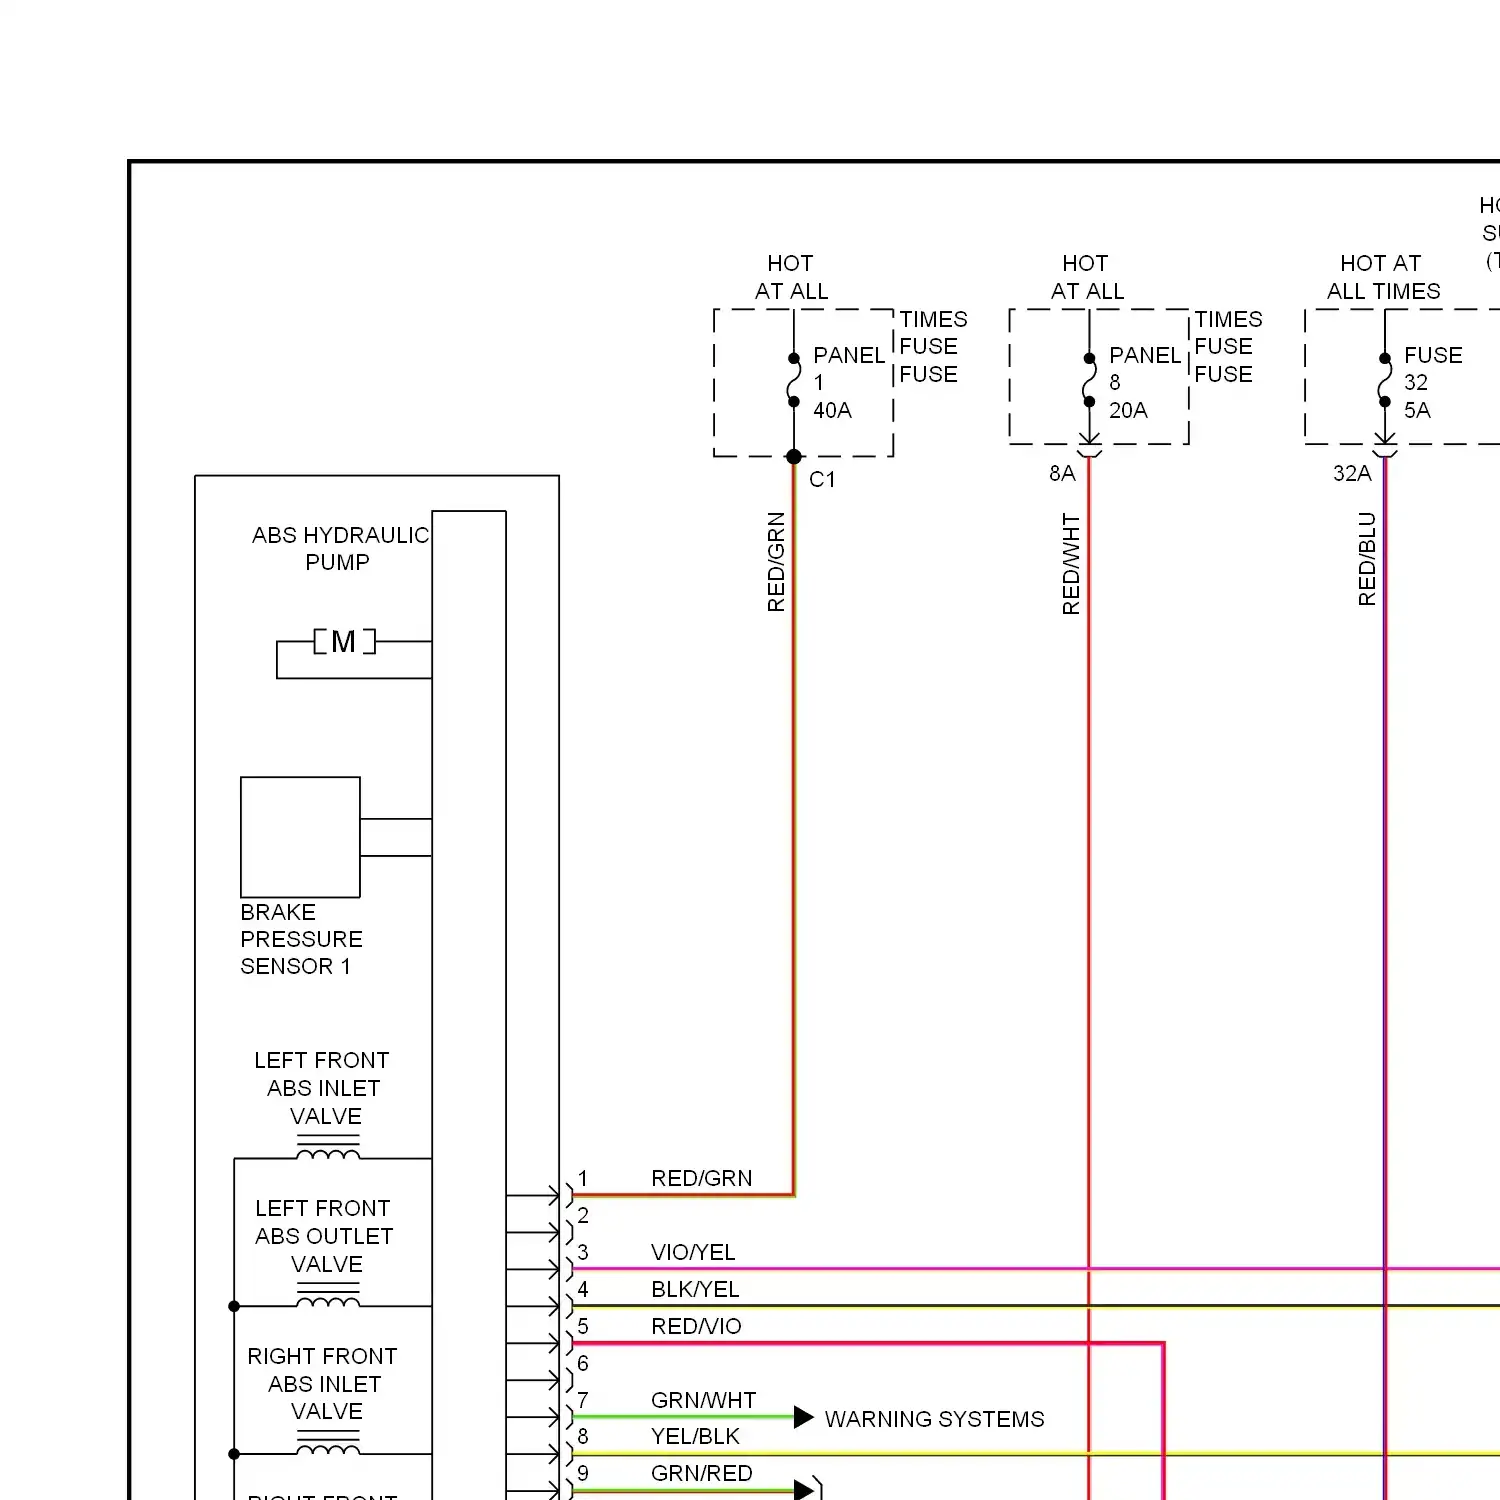The image size is (1500, 1500).
Task: Click FUSE 32 5A text
Action: coord(1432,382)
